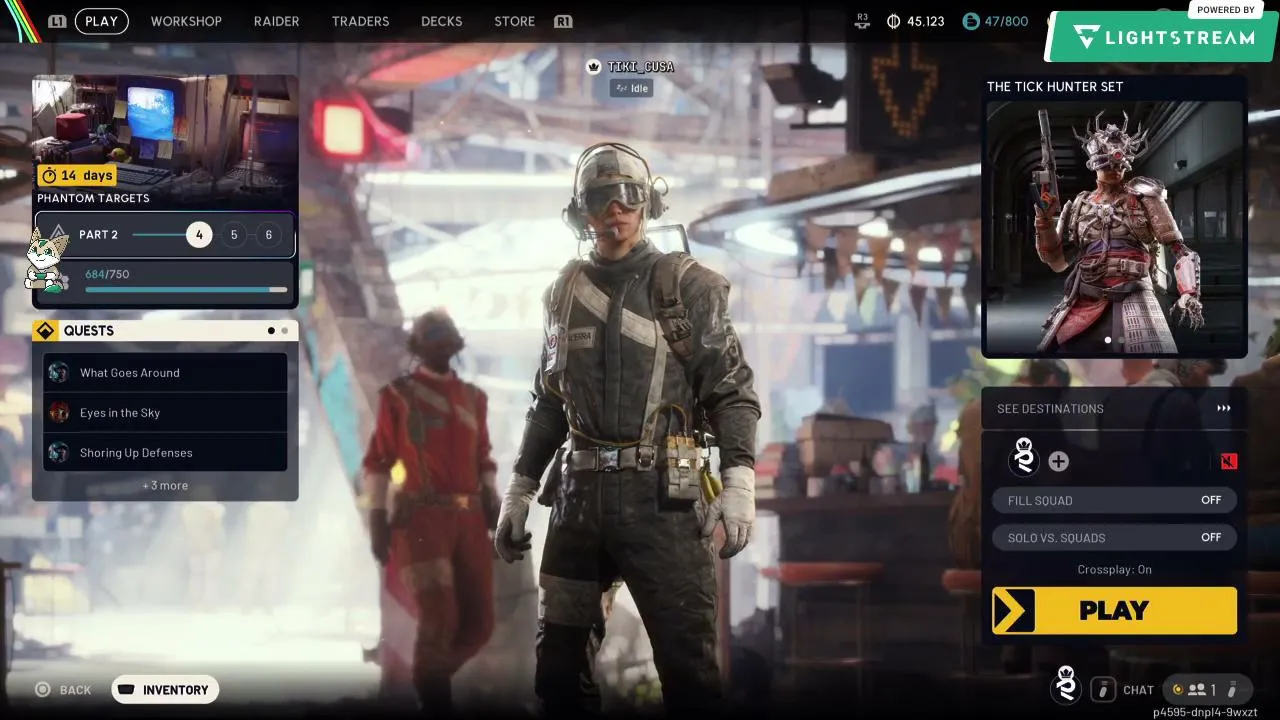Open the Tick Hunter Set preview image
The height and width of the screenshot is (720, 1280).
pos(1114,228)
